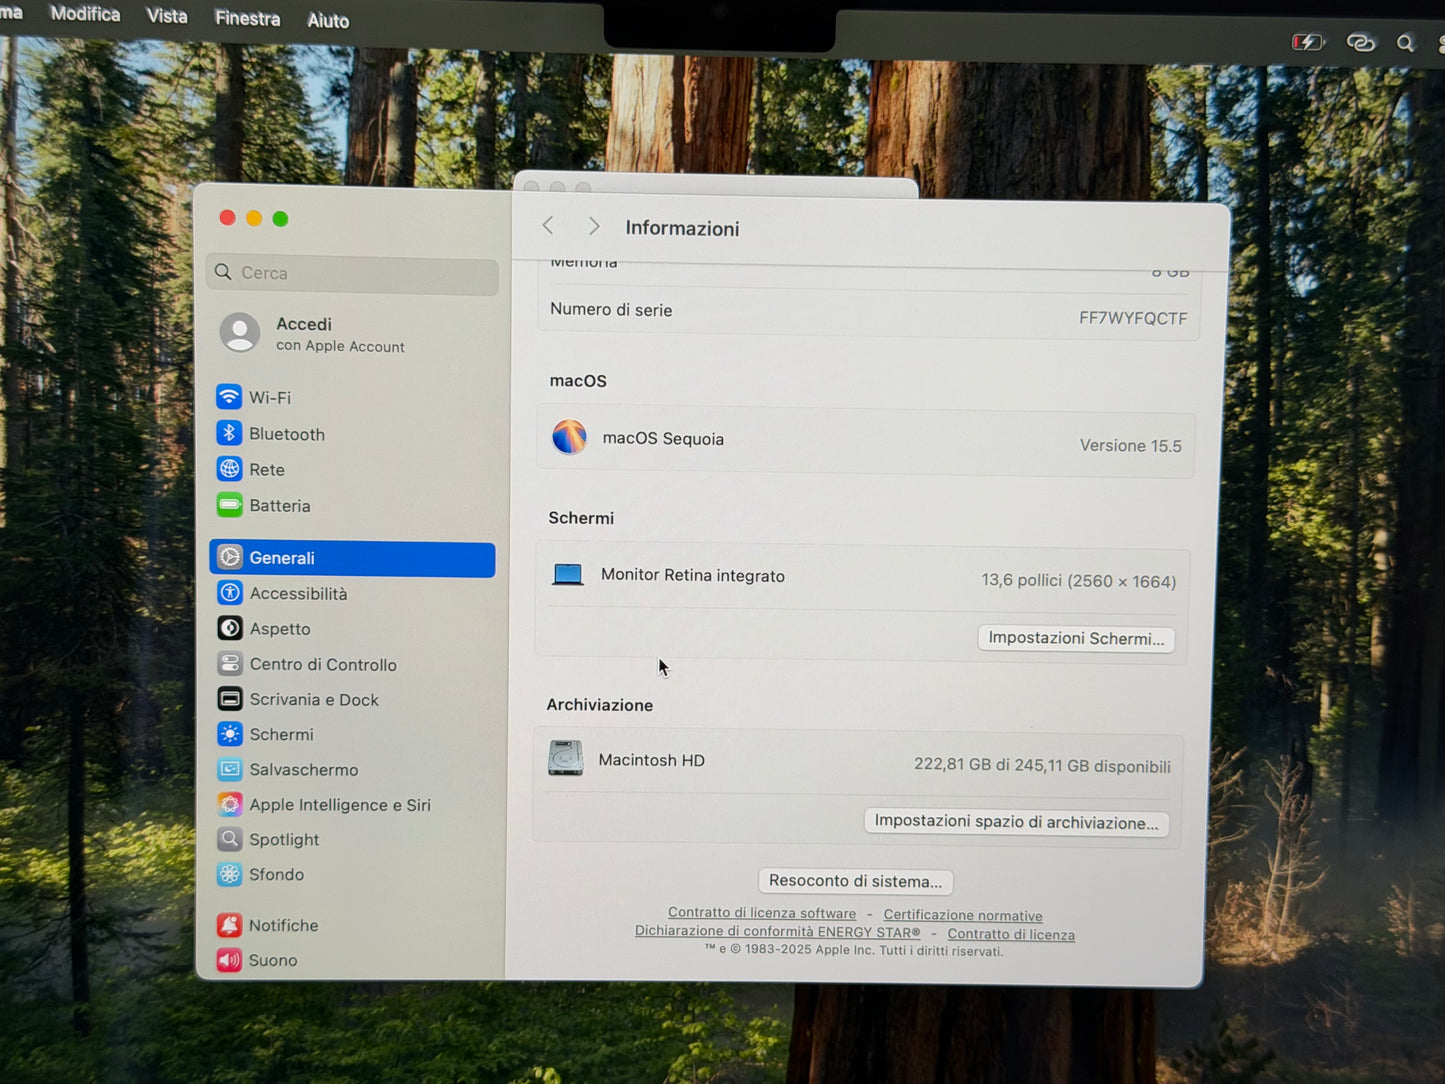This screenshot has height=1084, width=1445.
Task: Click battery charging icon in menu bar
Action: pos(1308,42)
